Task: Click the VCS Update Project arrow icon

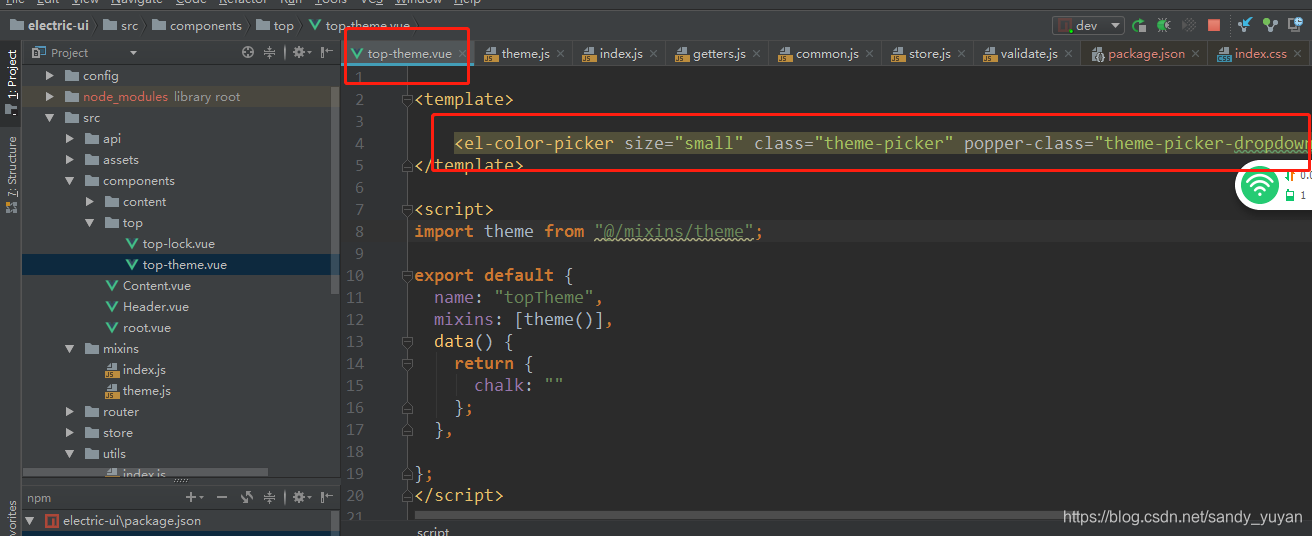Action: (1246, 25)
